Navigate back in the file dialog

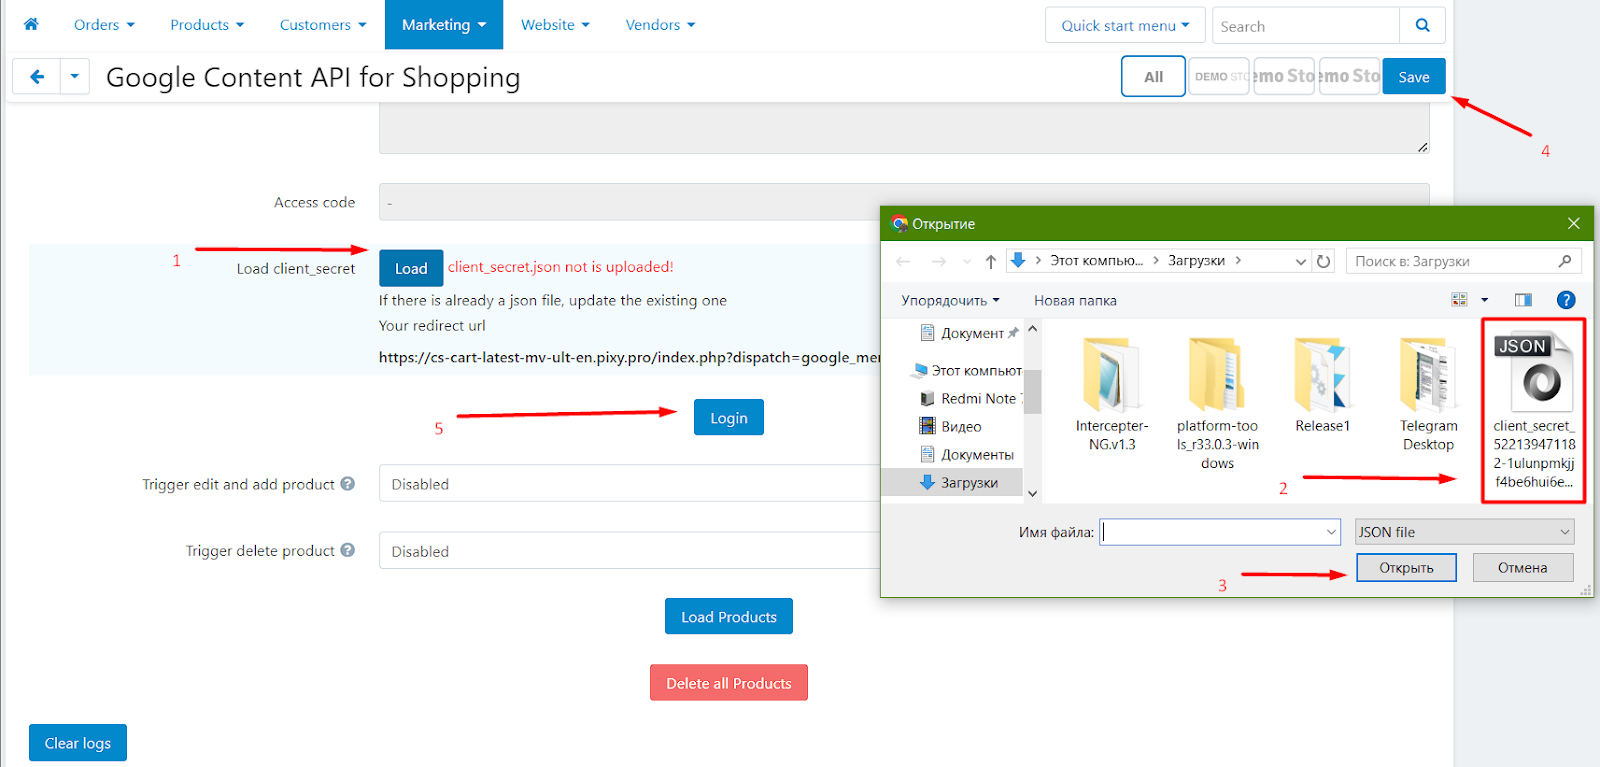pyautogui.click(x=903, y=261)
